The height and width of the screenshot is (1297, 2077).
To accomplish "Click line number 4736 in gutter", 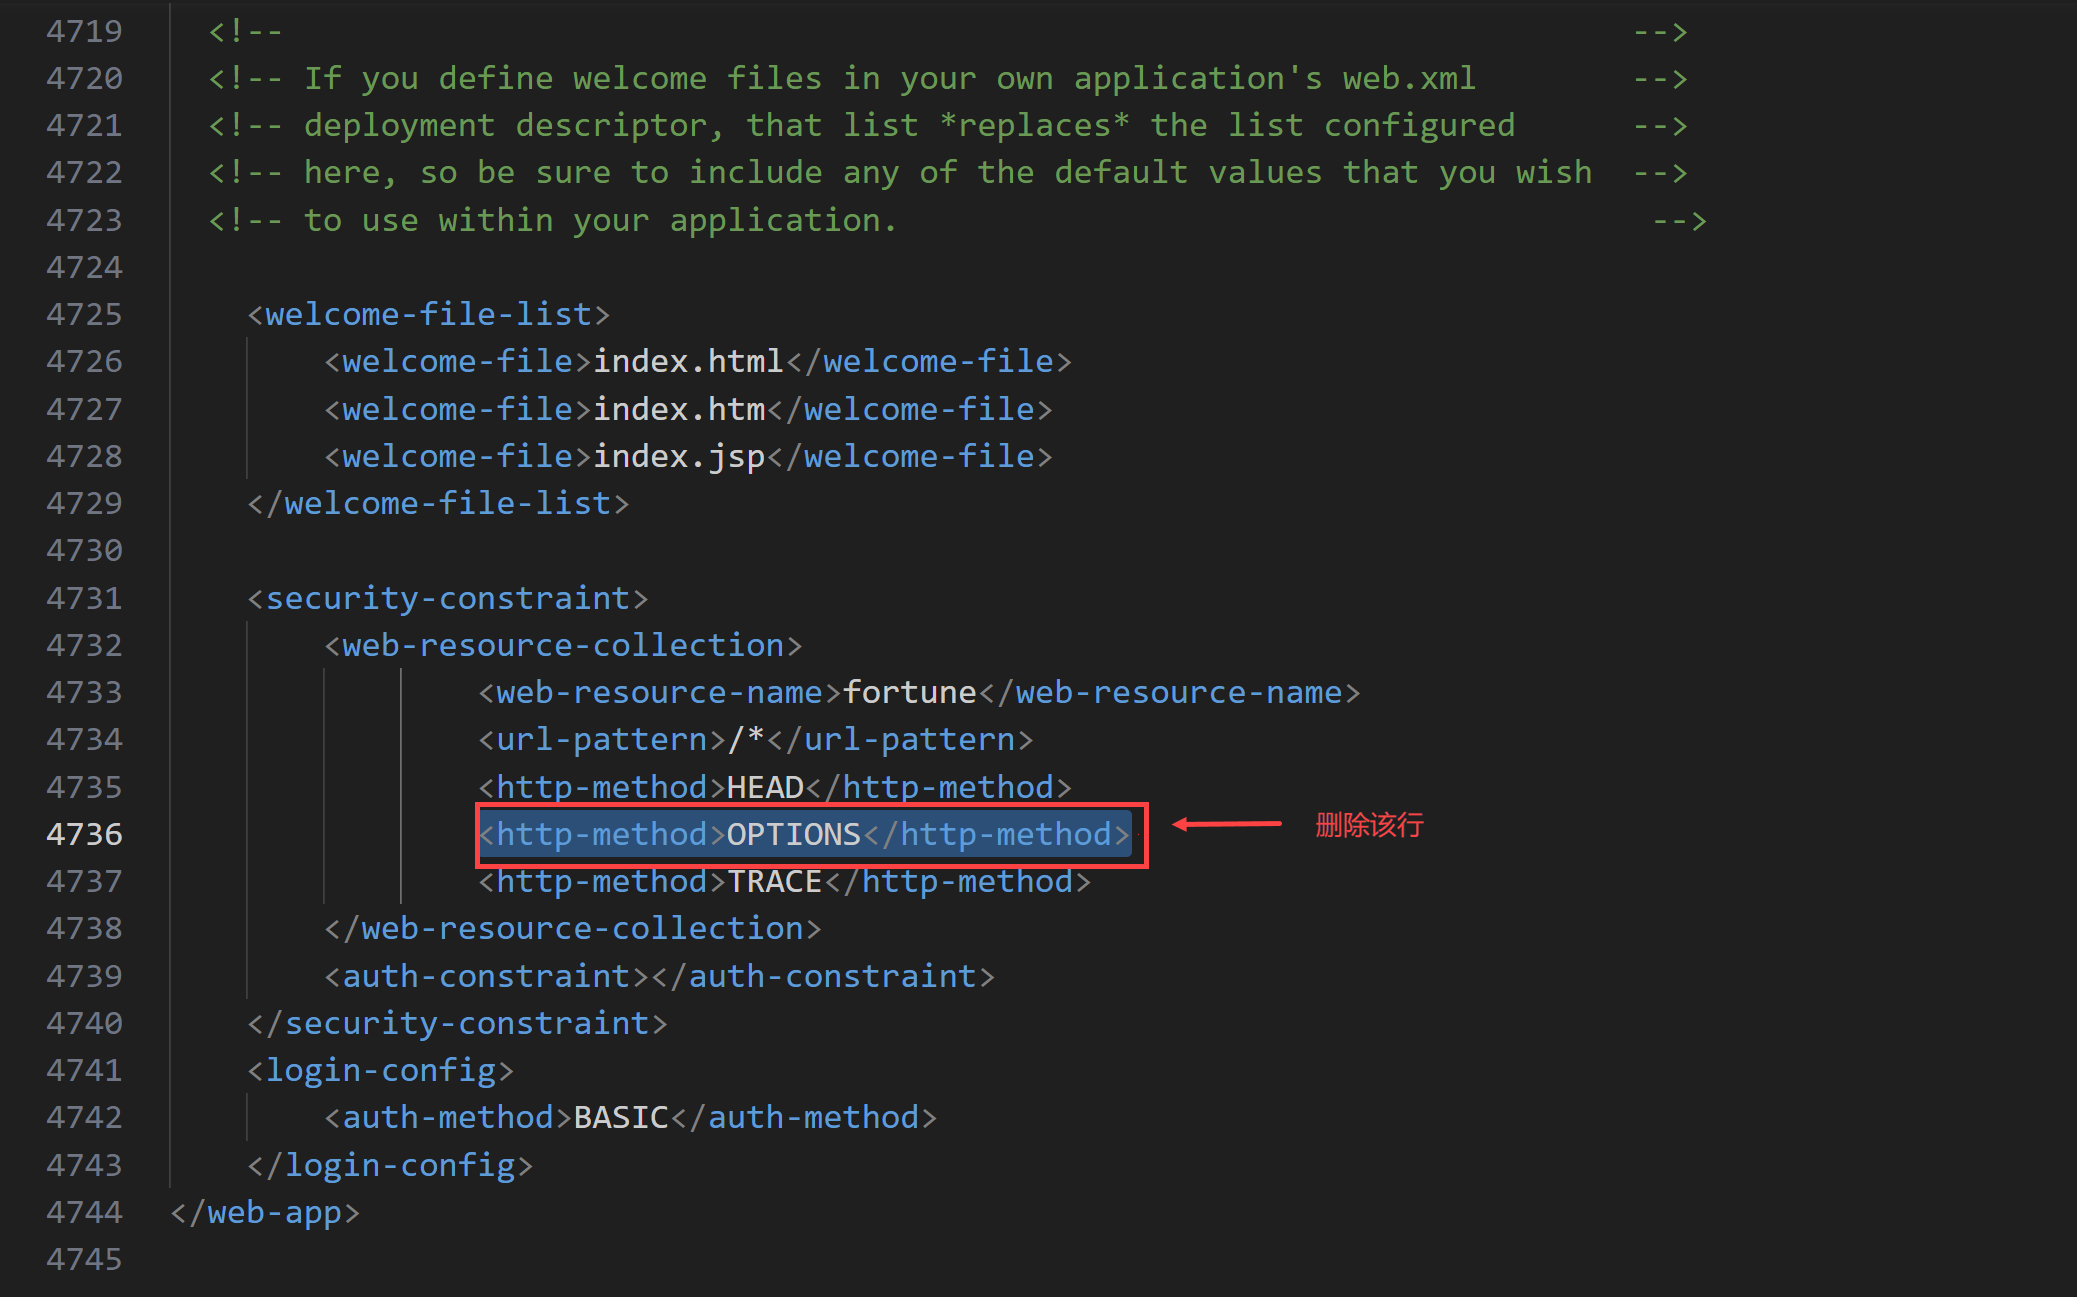I will click(84, 834).
